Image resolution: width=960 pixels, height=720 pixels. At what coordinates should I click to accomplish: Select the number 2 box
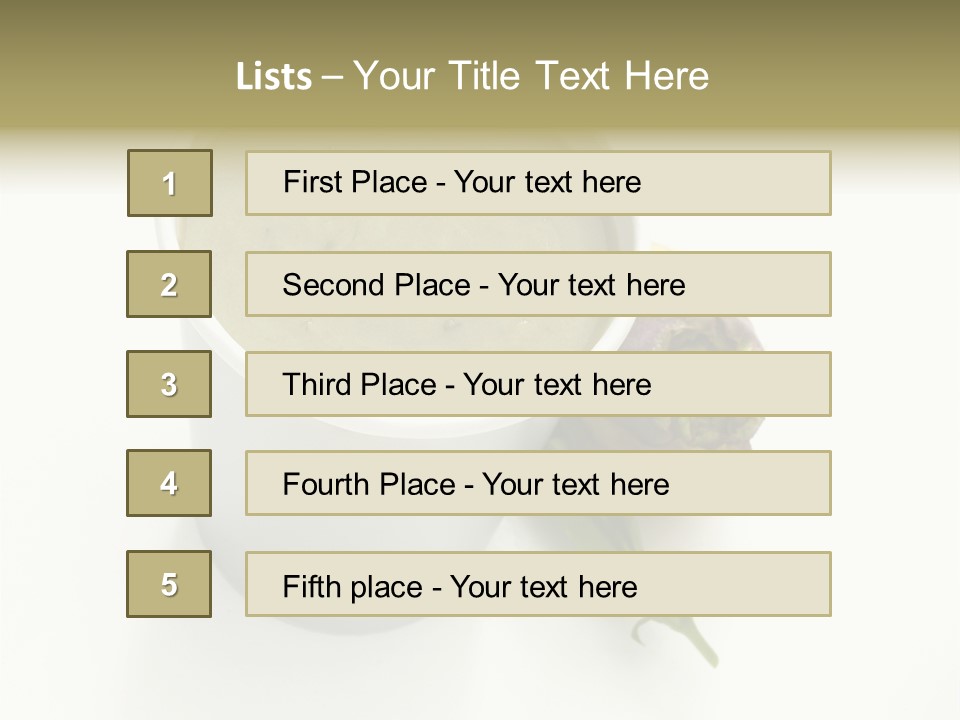(x=169, y=284)
